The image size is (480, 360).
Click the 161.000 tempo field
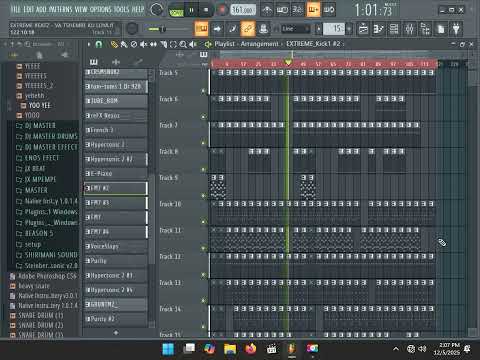point(243,10)
